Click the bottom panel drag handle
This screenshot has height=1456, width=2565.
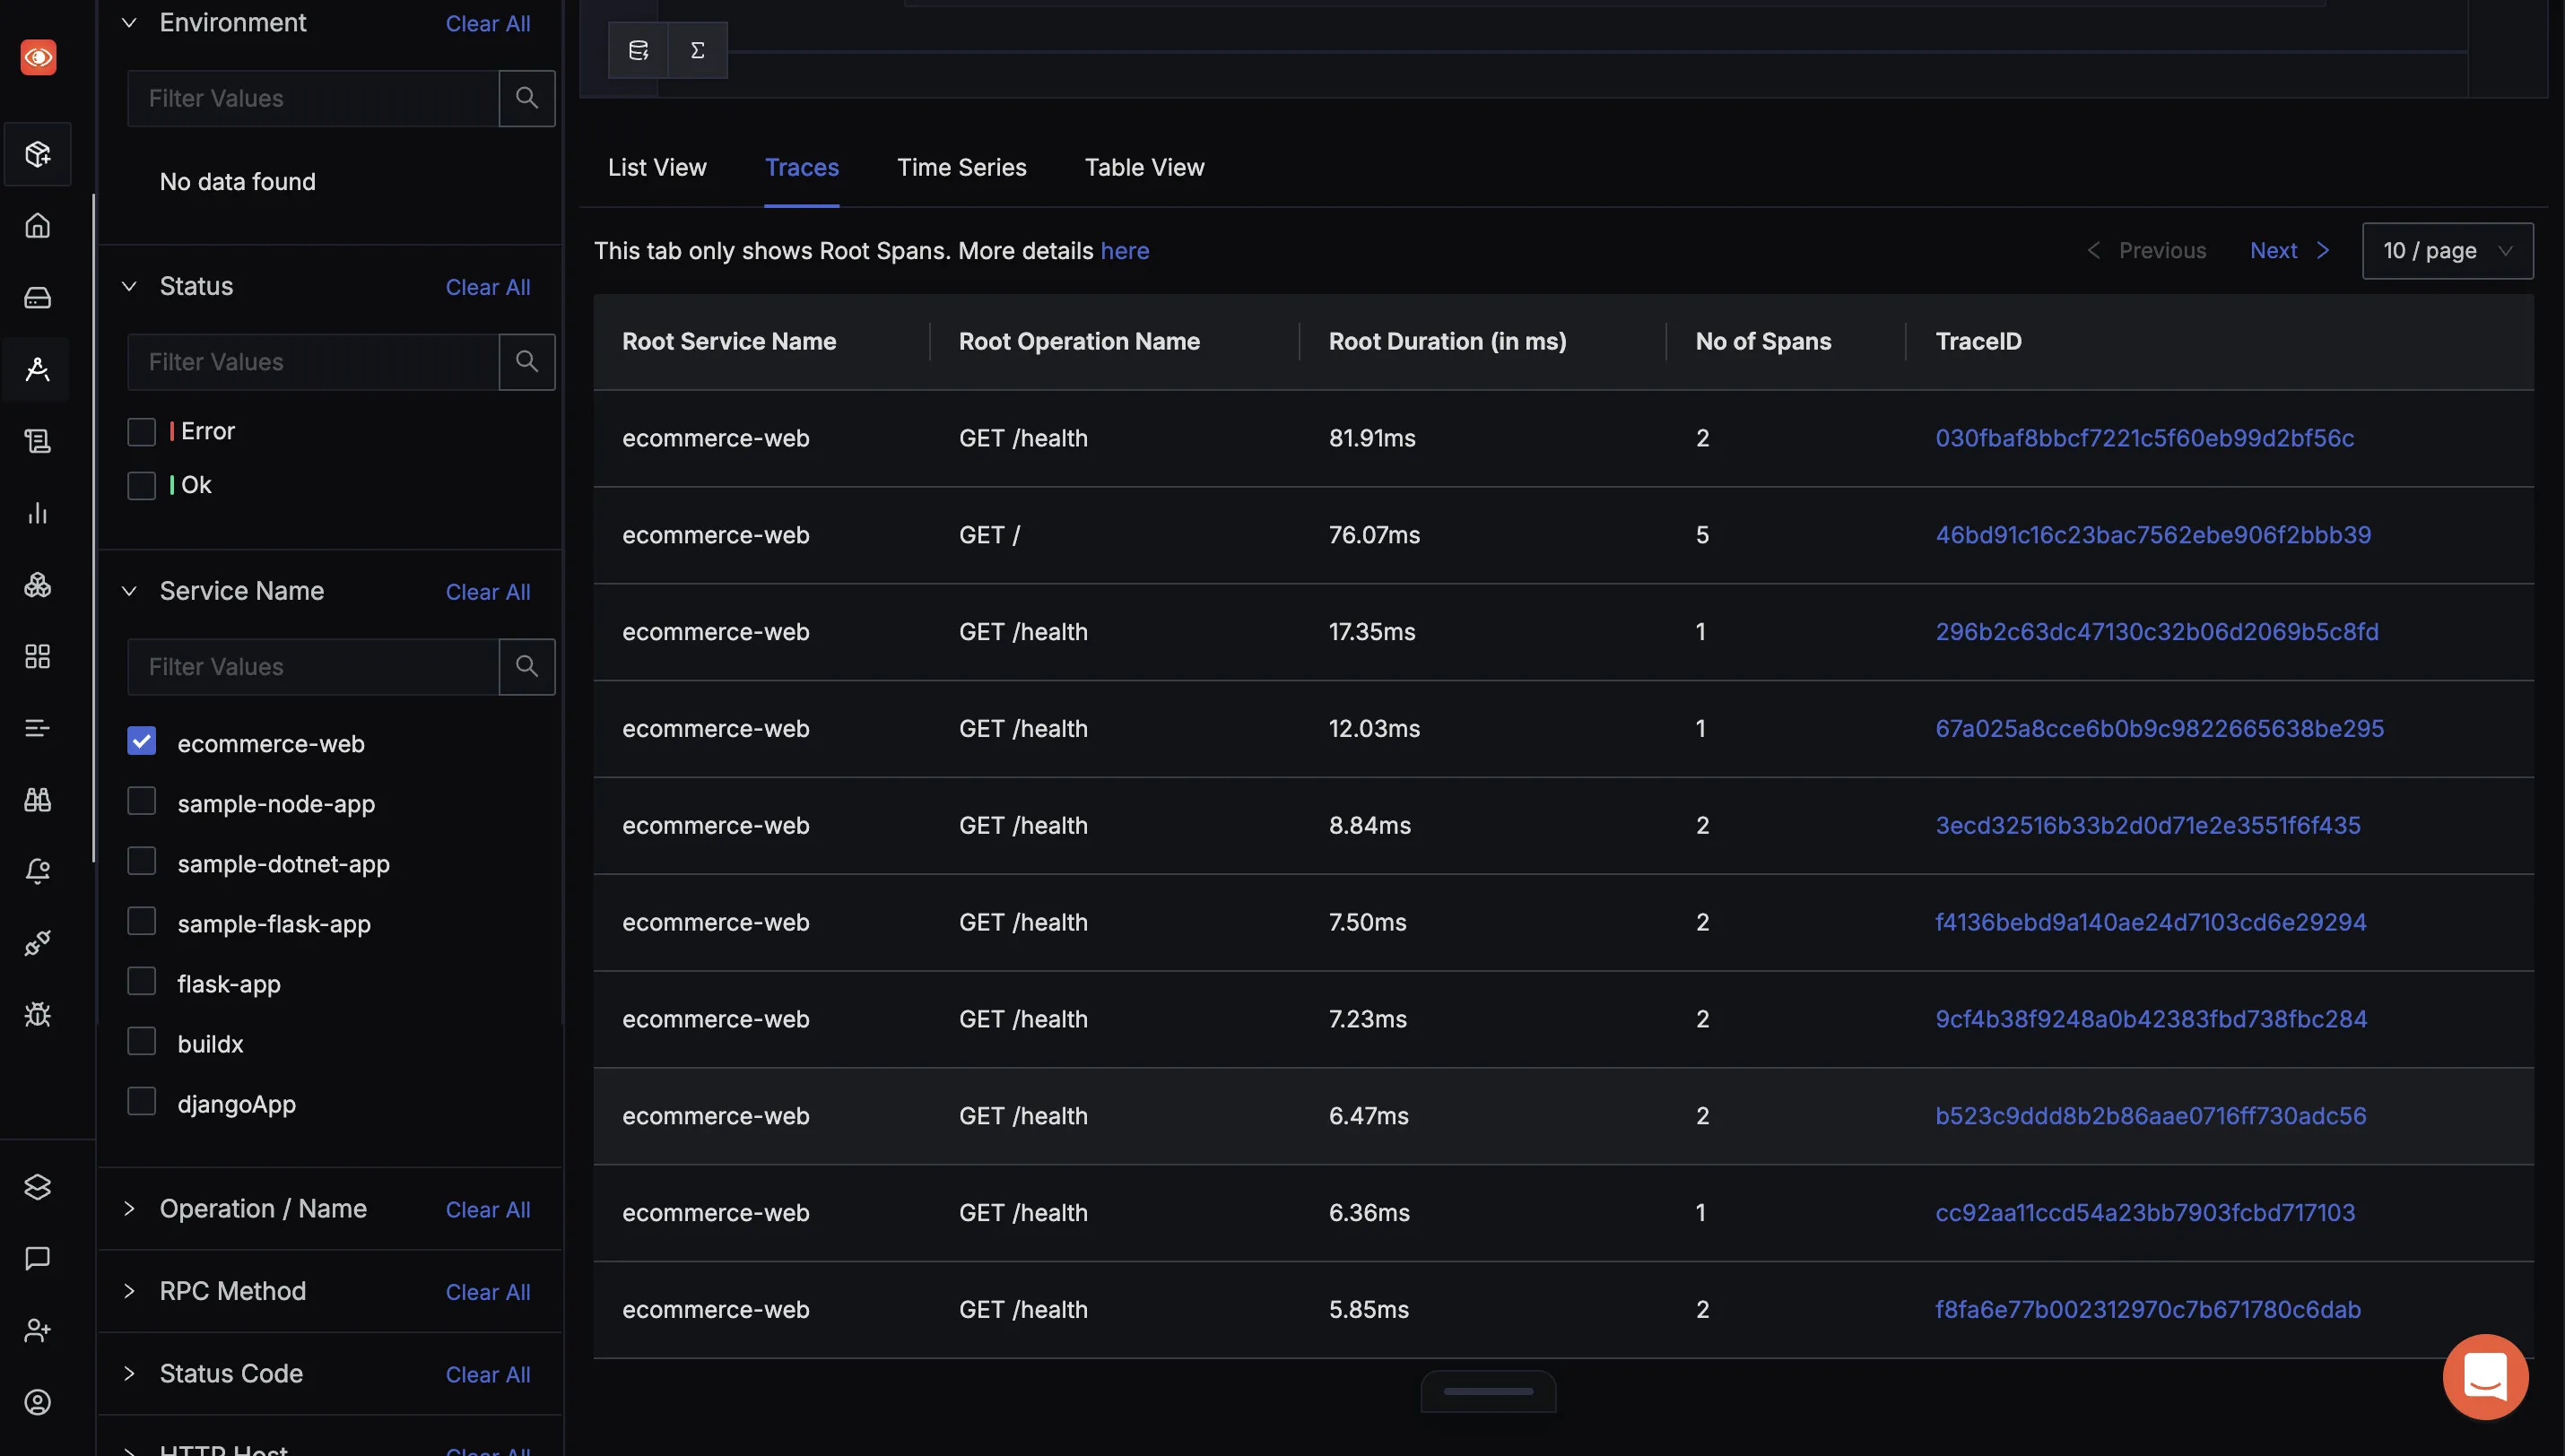click(x=1487, y=1391)
